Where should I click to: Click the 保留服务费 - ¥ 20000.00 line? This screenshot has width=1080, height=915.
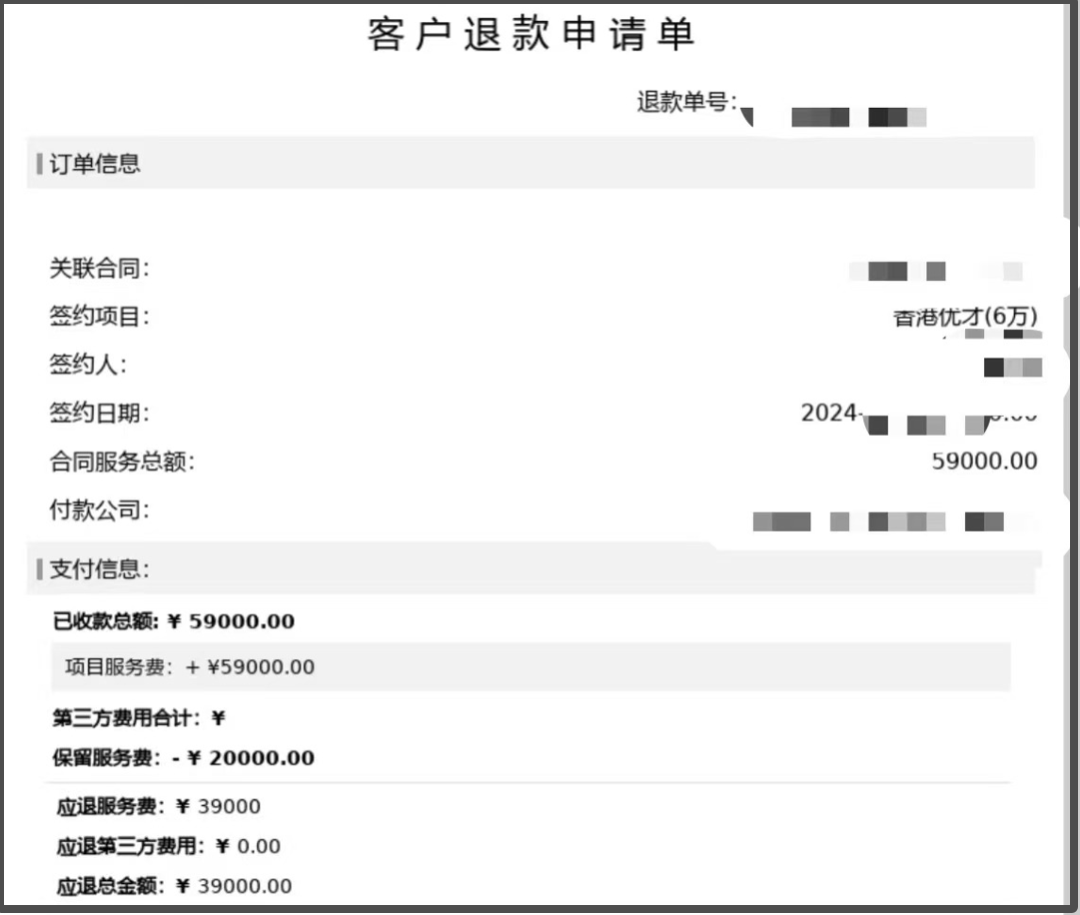click(184, 758)
